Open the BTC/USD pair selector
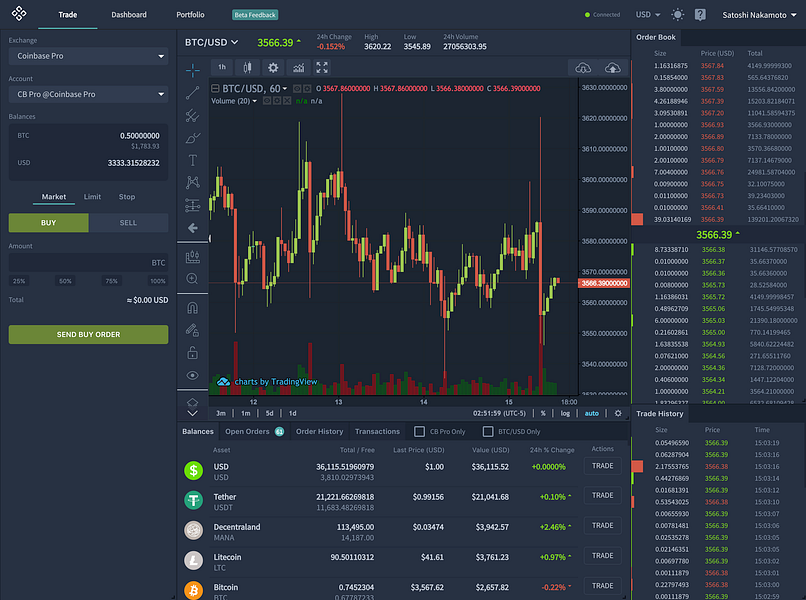806x600 pixels. (211, 42)
